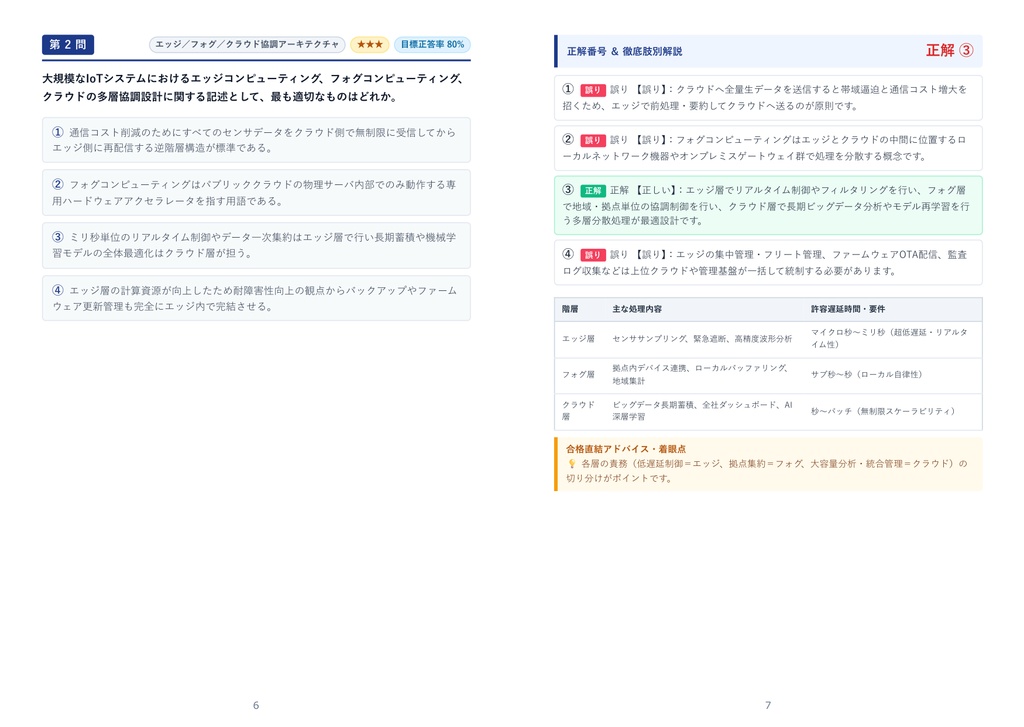The height and width of the screenshot is (727, 1024).
Task: Choose answer option starting エッジ層の計算資源が向上
Action: point(256,299)
